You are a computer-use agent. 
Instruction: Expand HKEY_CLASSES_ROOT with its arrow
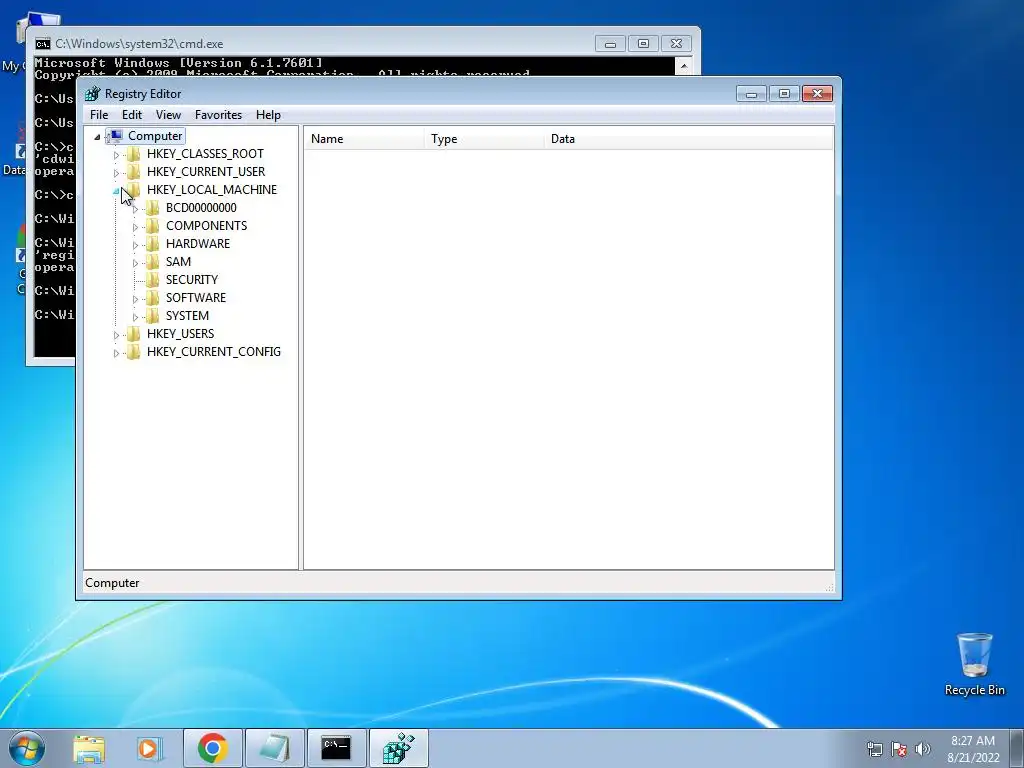(x=116, y=155)
